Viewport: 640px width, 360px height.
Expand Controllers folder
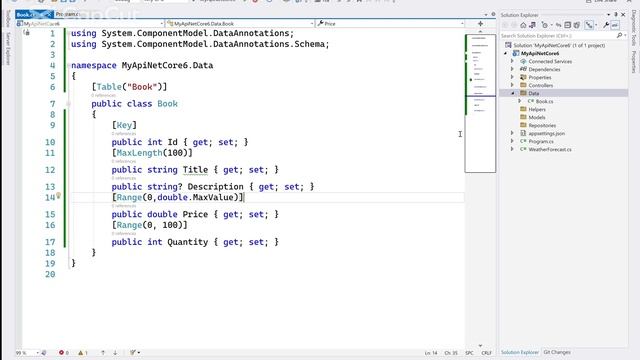513,85
